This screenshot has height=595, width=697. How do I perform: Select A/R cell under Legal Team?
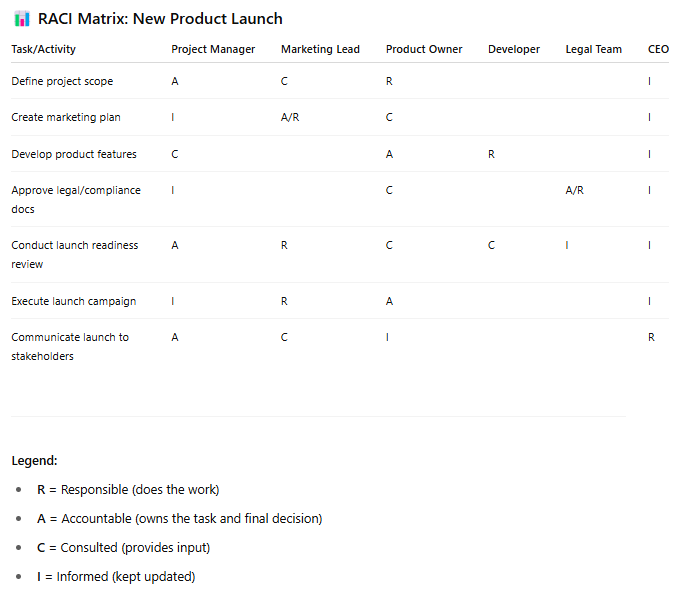coord(574,190)
